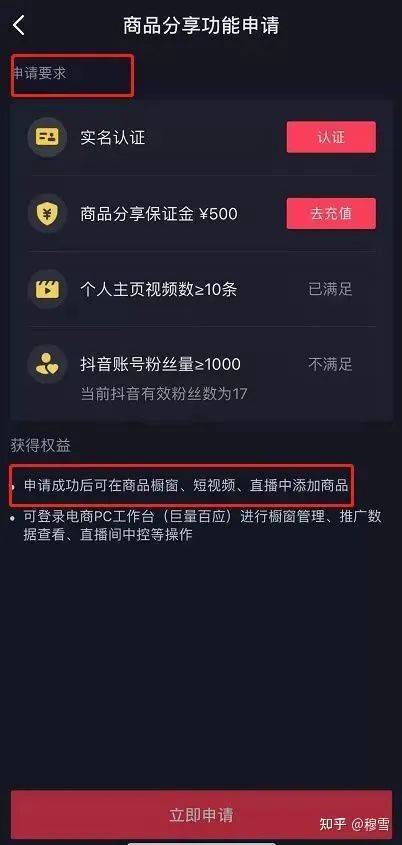Click the ID card icon for 实名认证
This screenshot has height=845, width=402.
click(x=47, y=137)
